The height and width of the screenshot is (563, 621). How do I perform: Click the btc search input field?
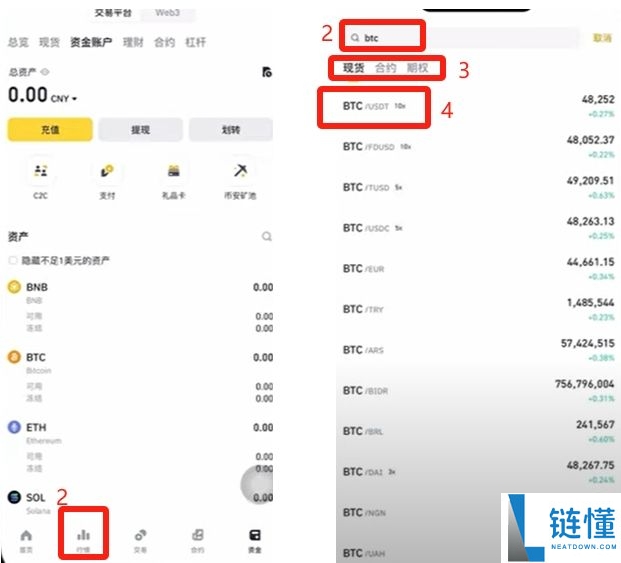(x=461, y=38)
